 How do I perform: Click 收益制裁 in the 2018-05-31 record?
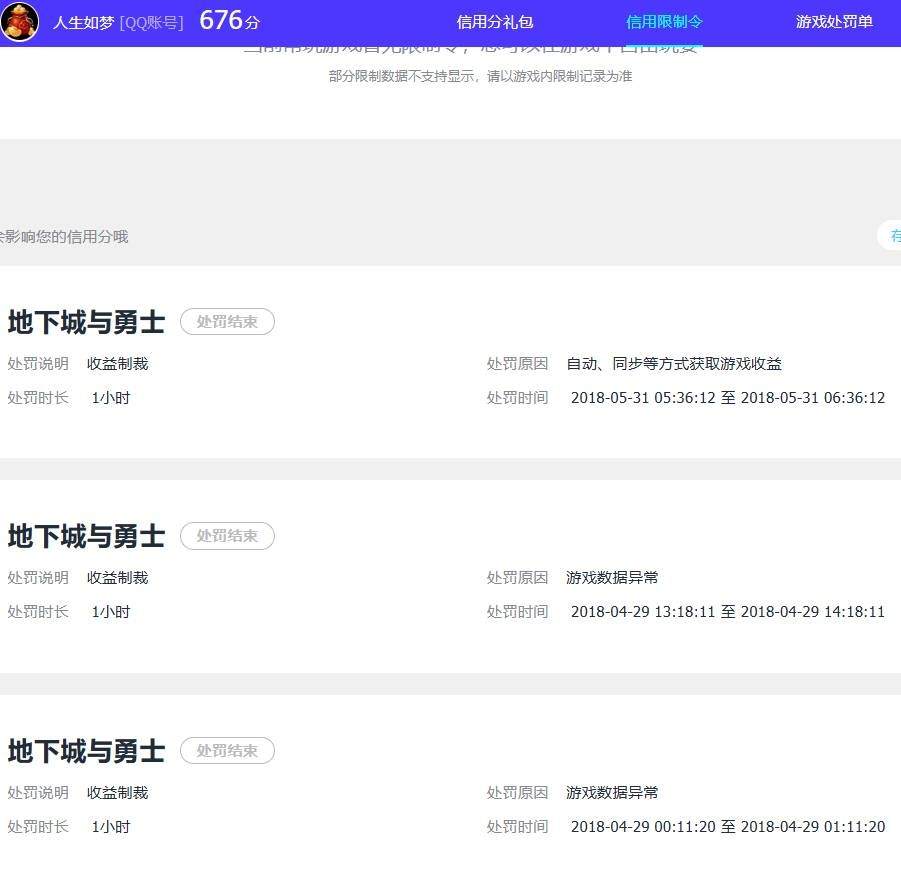coord(118,364)
